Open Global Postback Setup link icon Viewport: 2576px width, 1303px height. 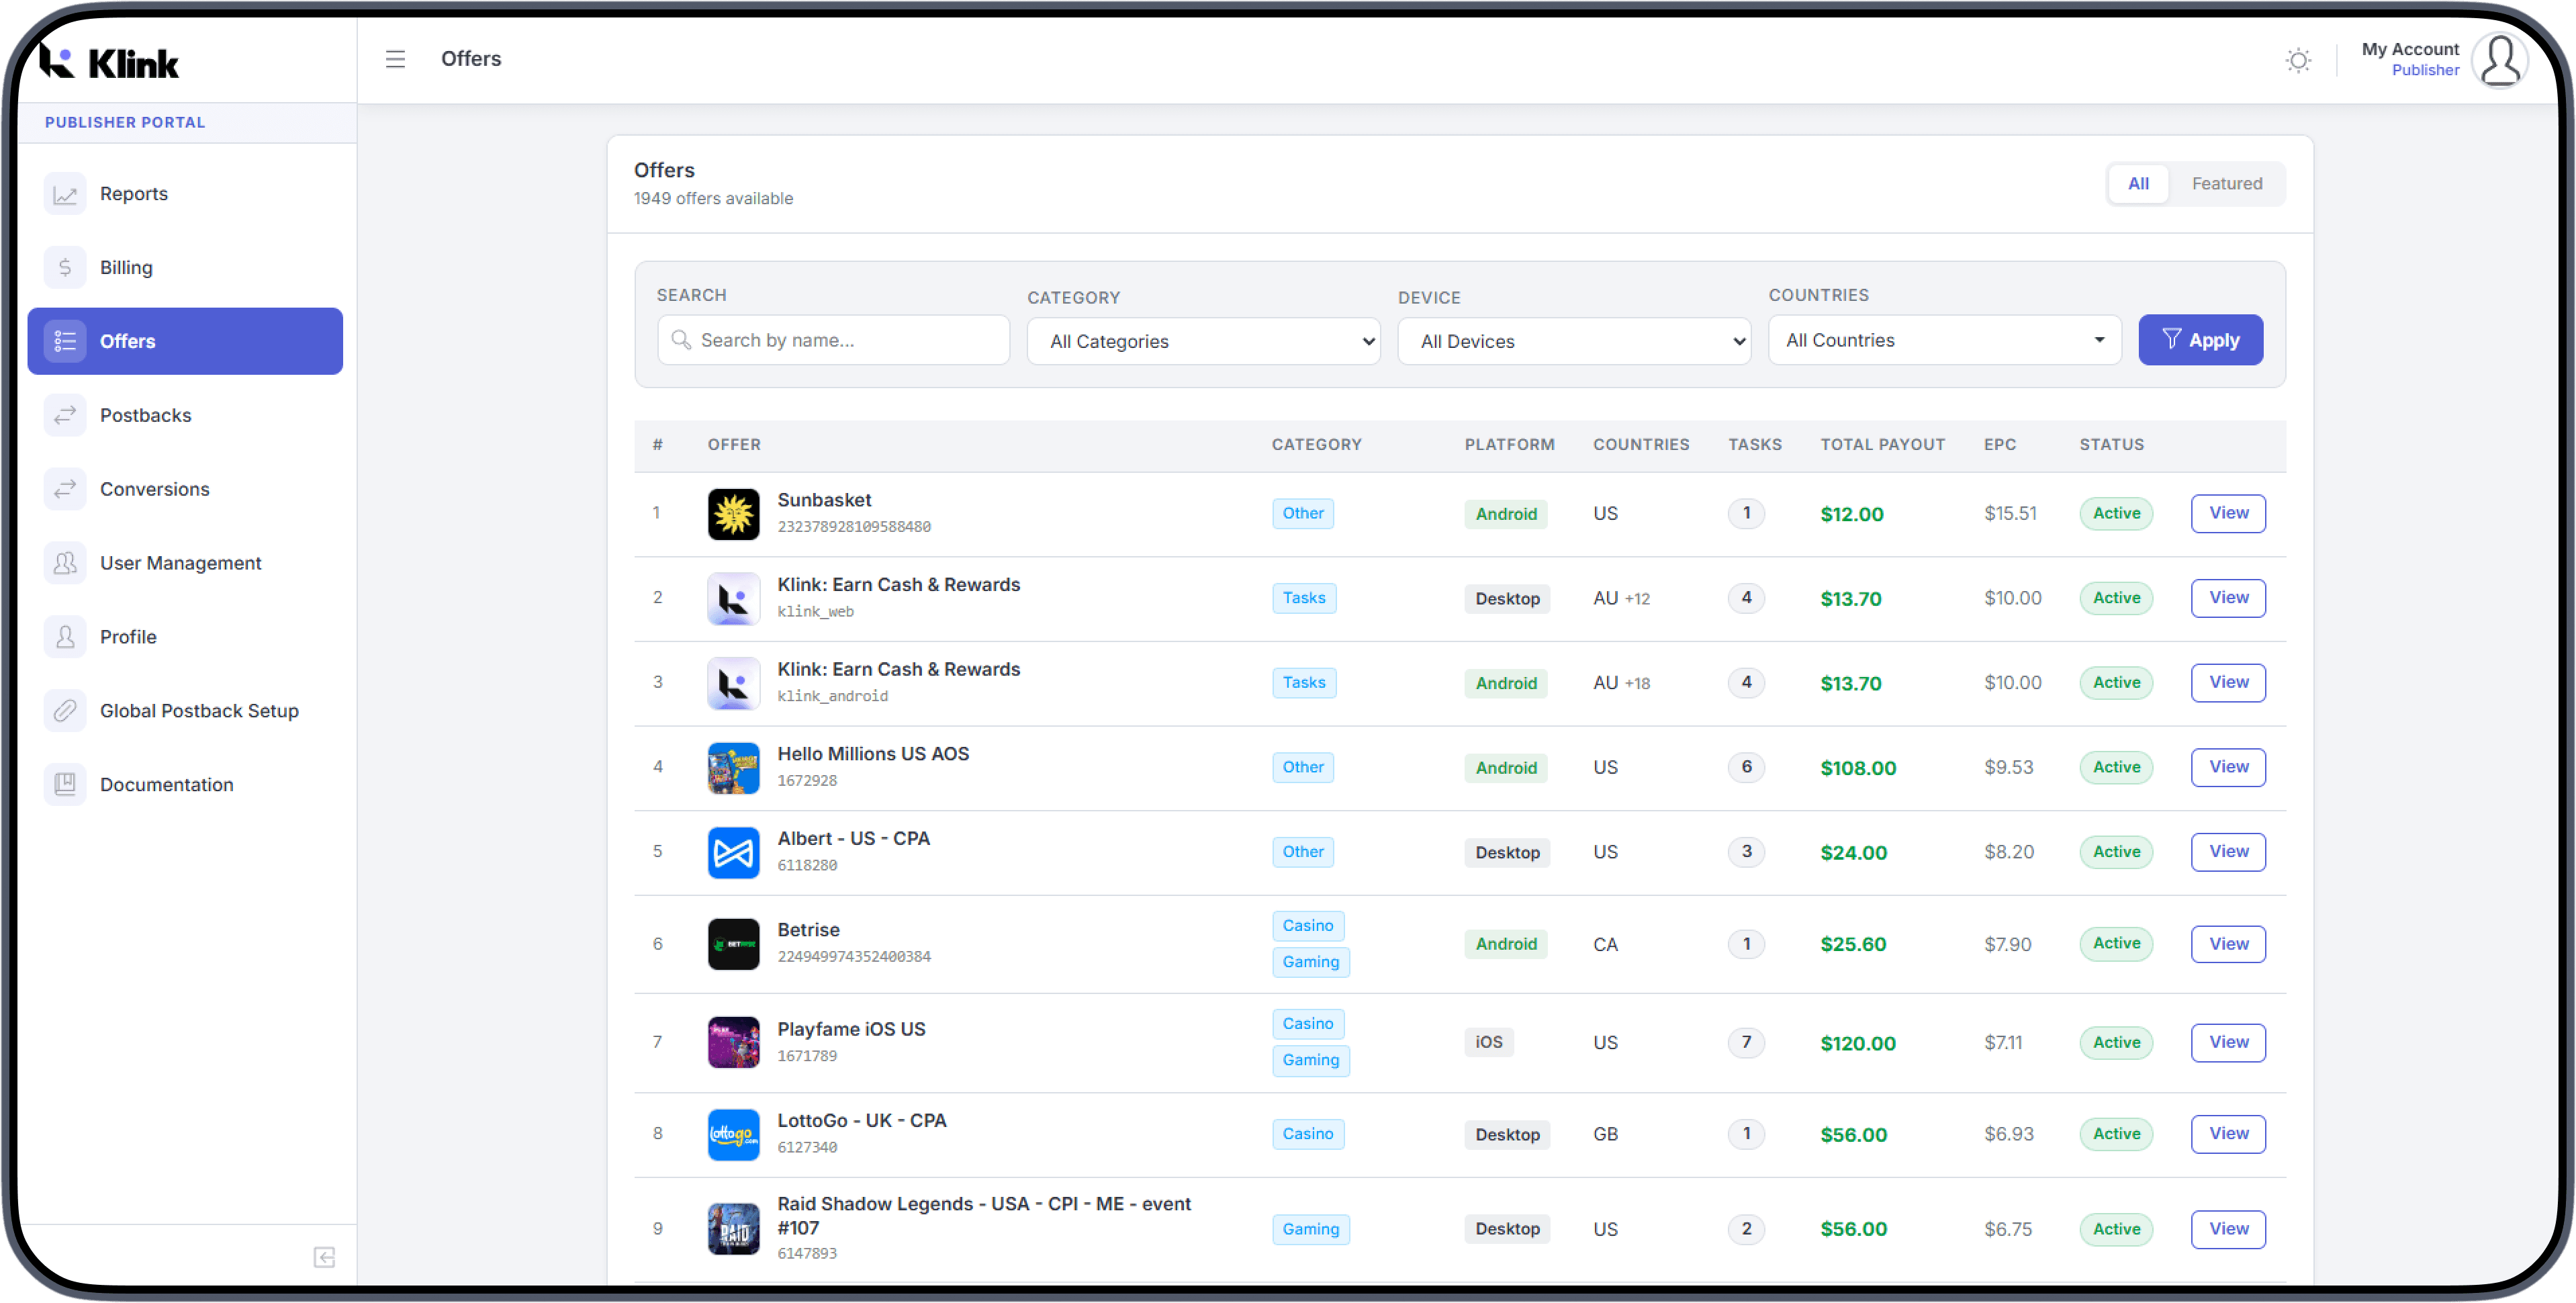pyautogui.click(x=65, y=711)
